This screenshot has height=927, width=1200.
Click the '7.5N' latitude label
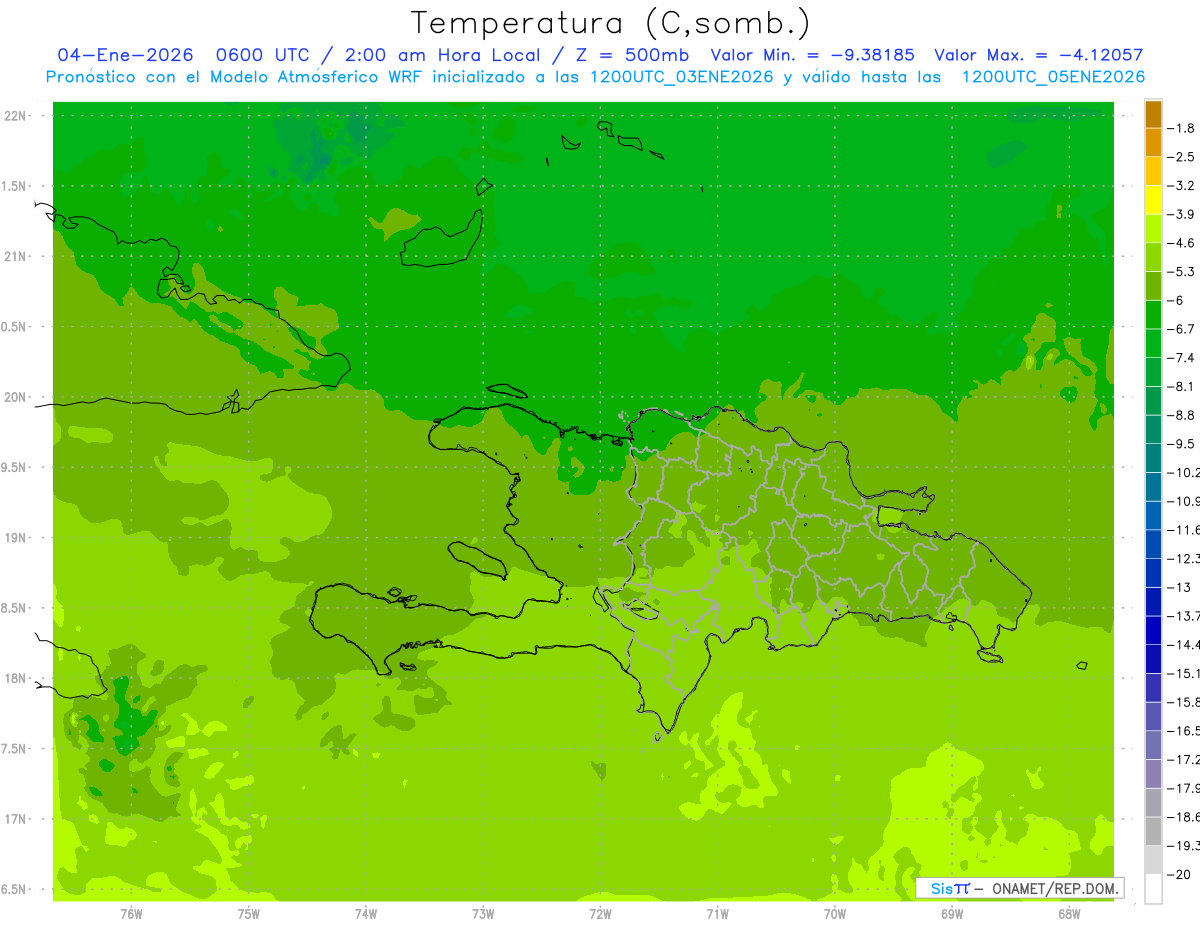click(x=15, y=749)
